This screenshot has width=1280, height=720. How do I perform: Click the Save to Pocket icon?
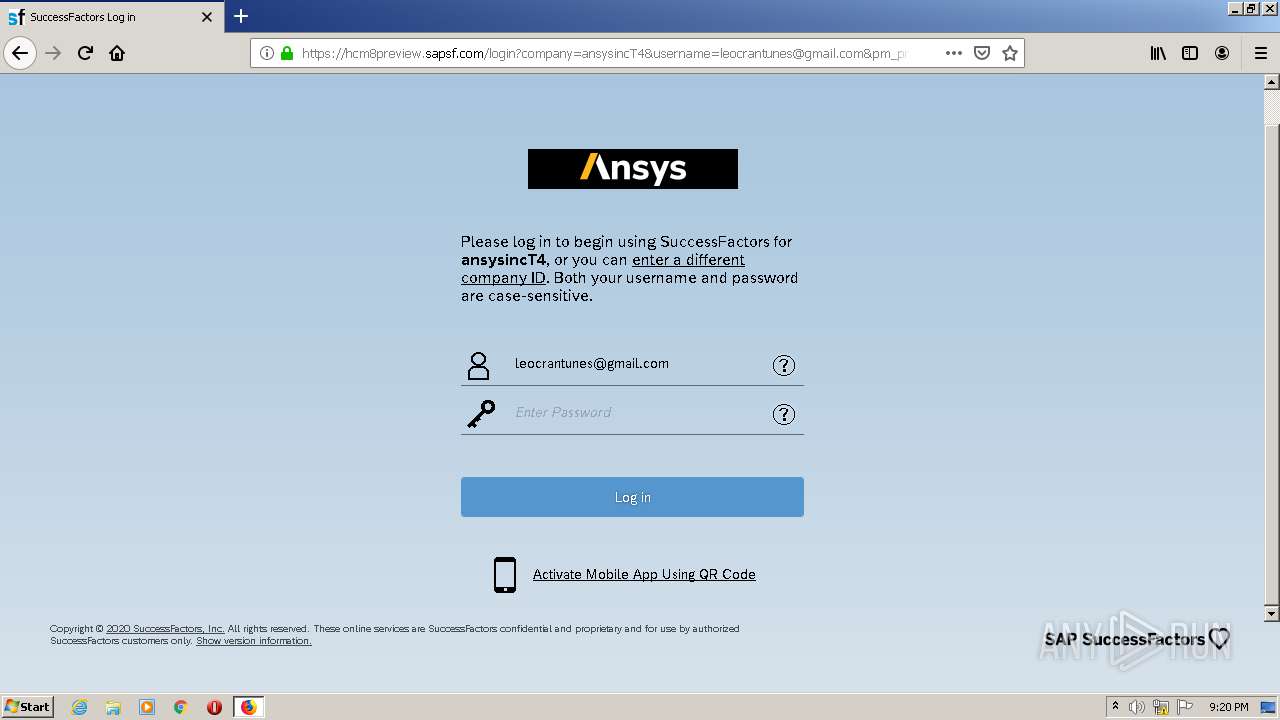click(x=982, y=53)
